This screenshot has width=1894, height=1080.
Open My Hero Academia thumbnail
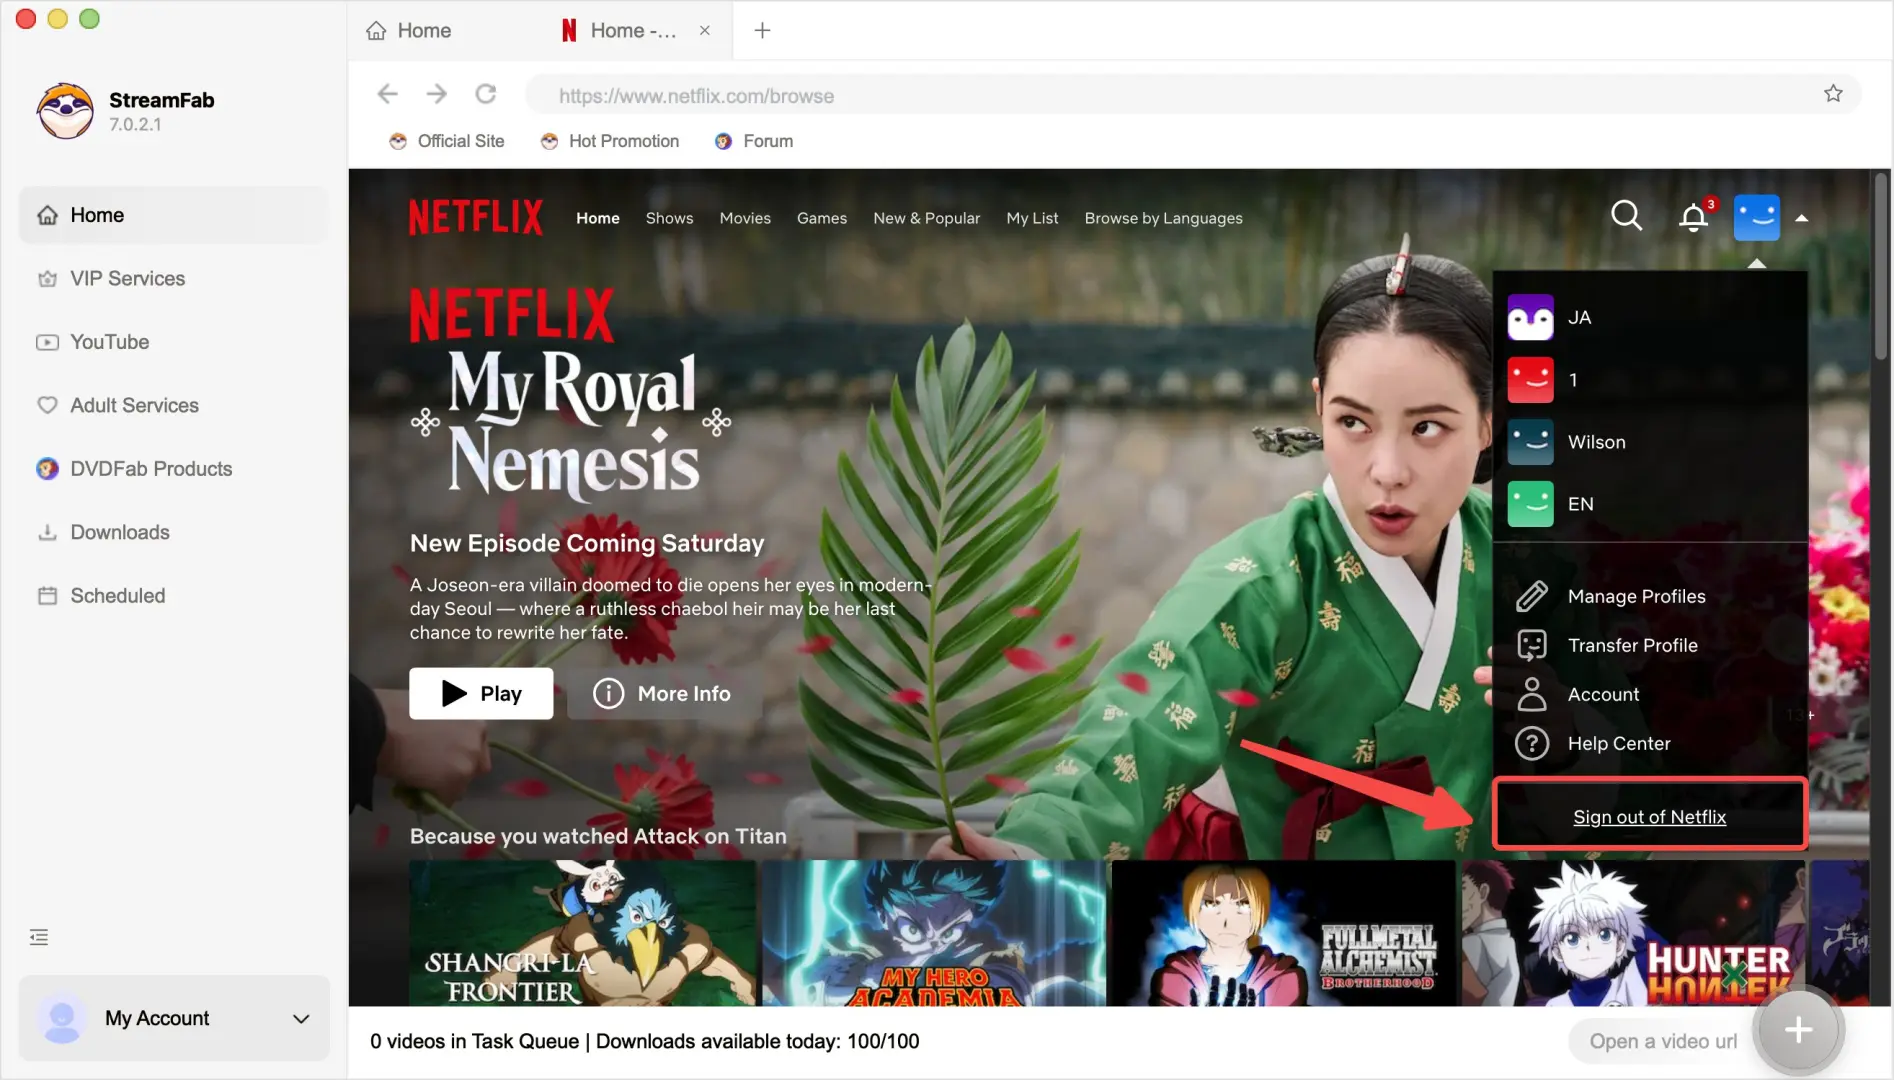click(x=934, y=933)
